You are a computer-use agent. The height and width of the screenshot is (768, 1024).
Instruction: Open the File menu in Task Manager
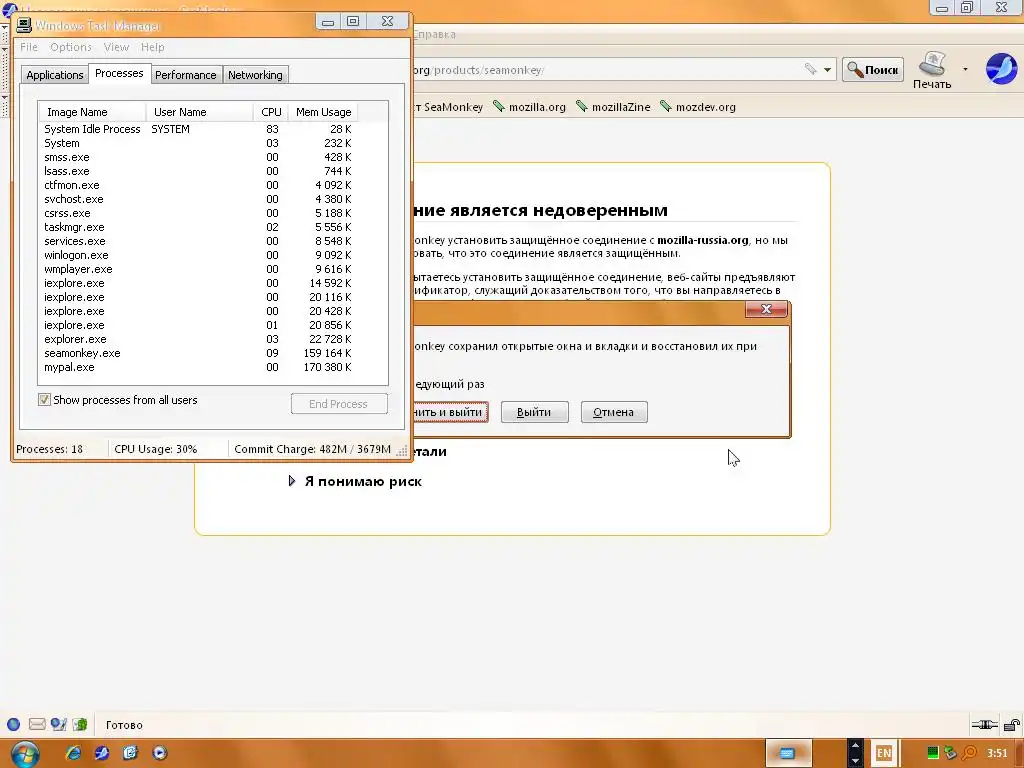click(x=29, y=47)
